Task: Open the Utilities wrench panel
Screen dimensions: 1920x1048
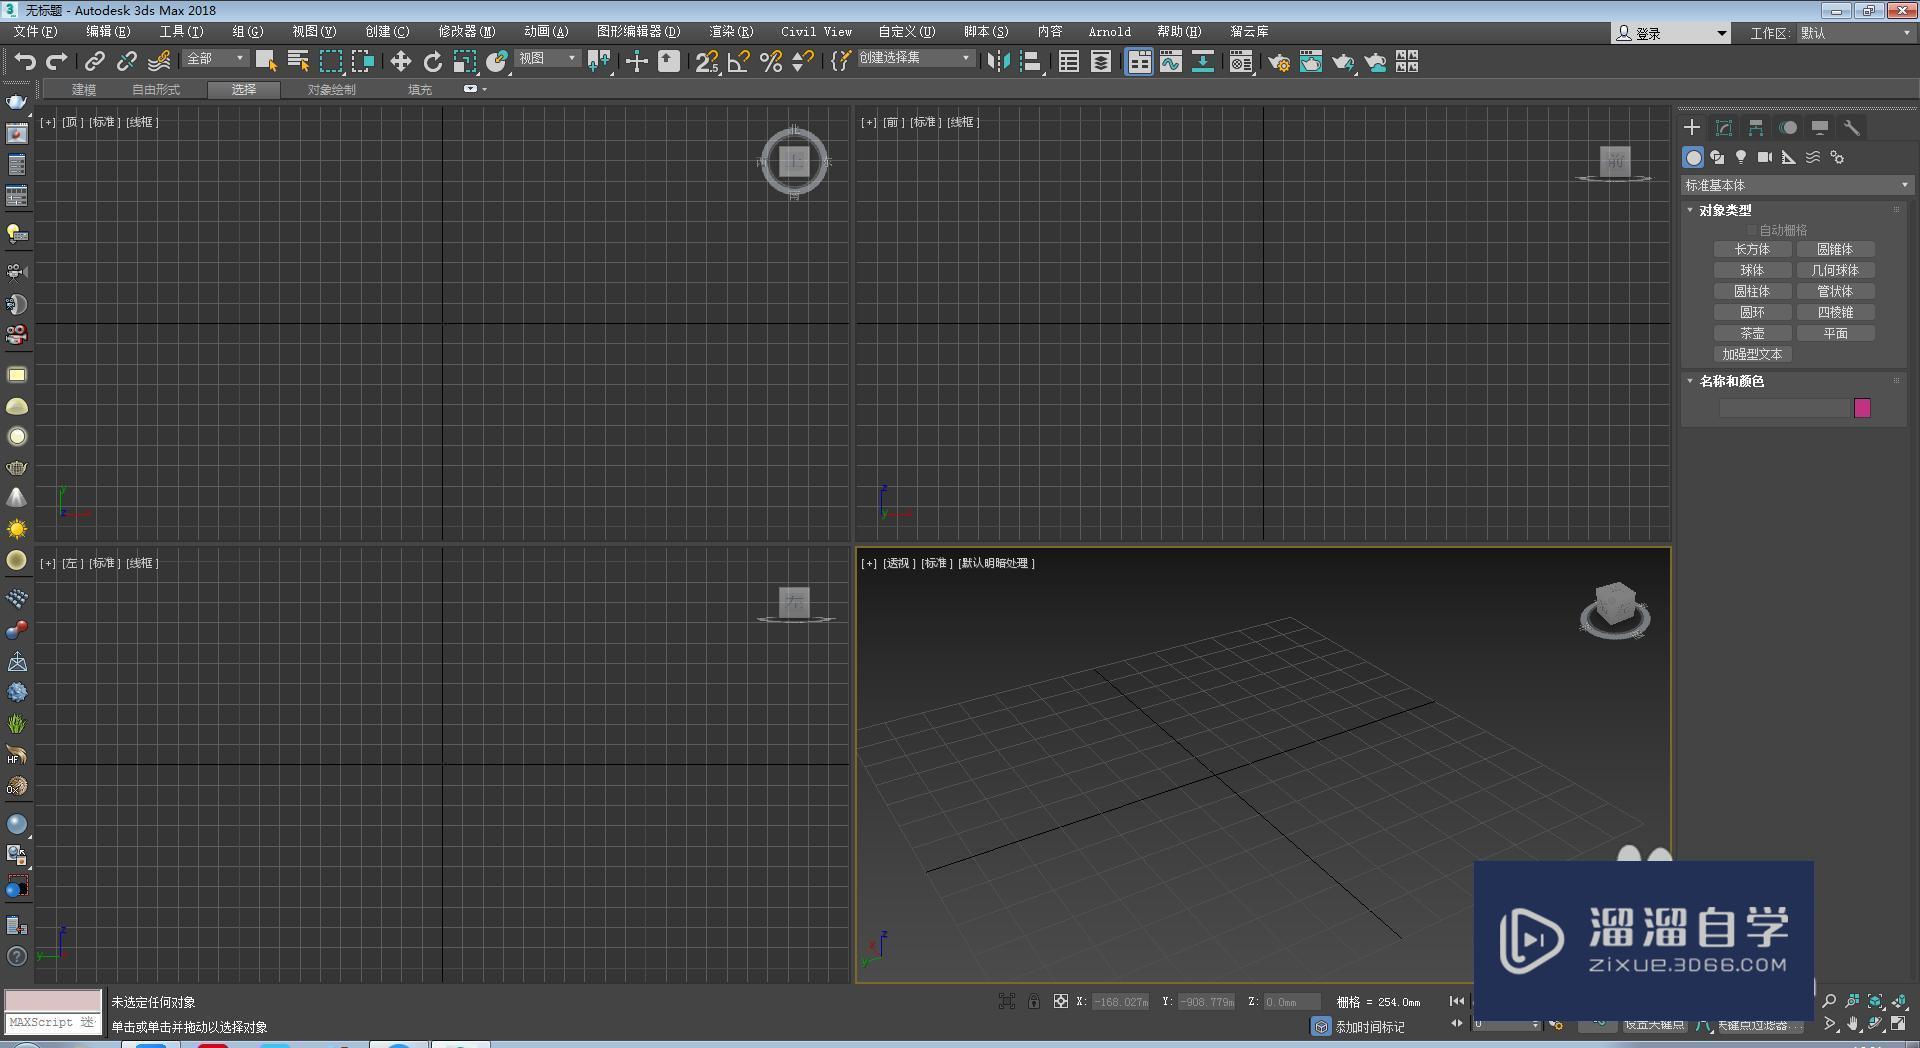Action: (1852, 128)
